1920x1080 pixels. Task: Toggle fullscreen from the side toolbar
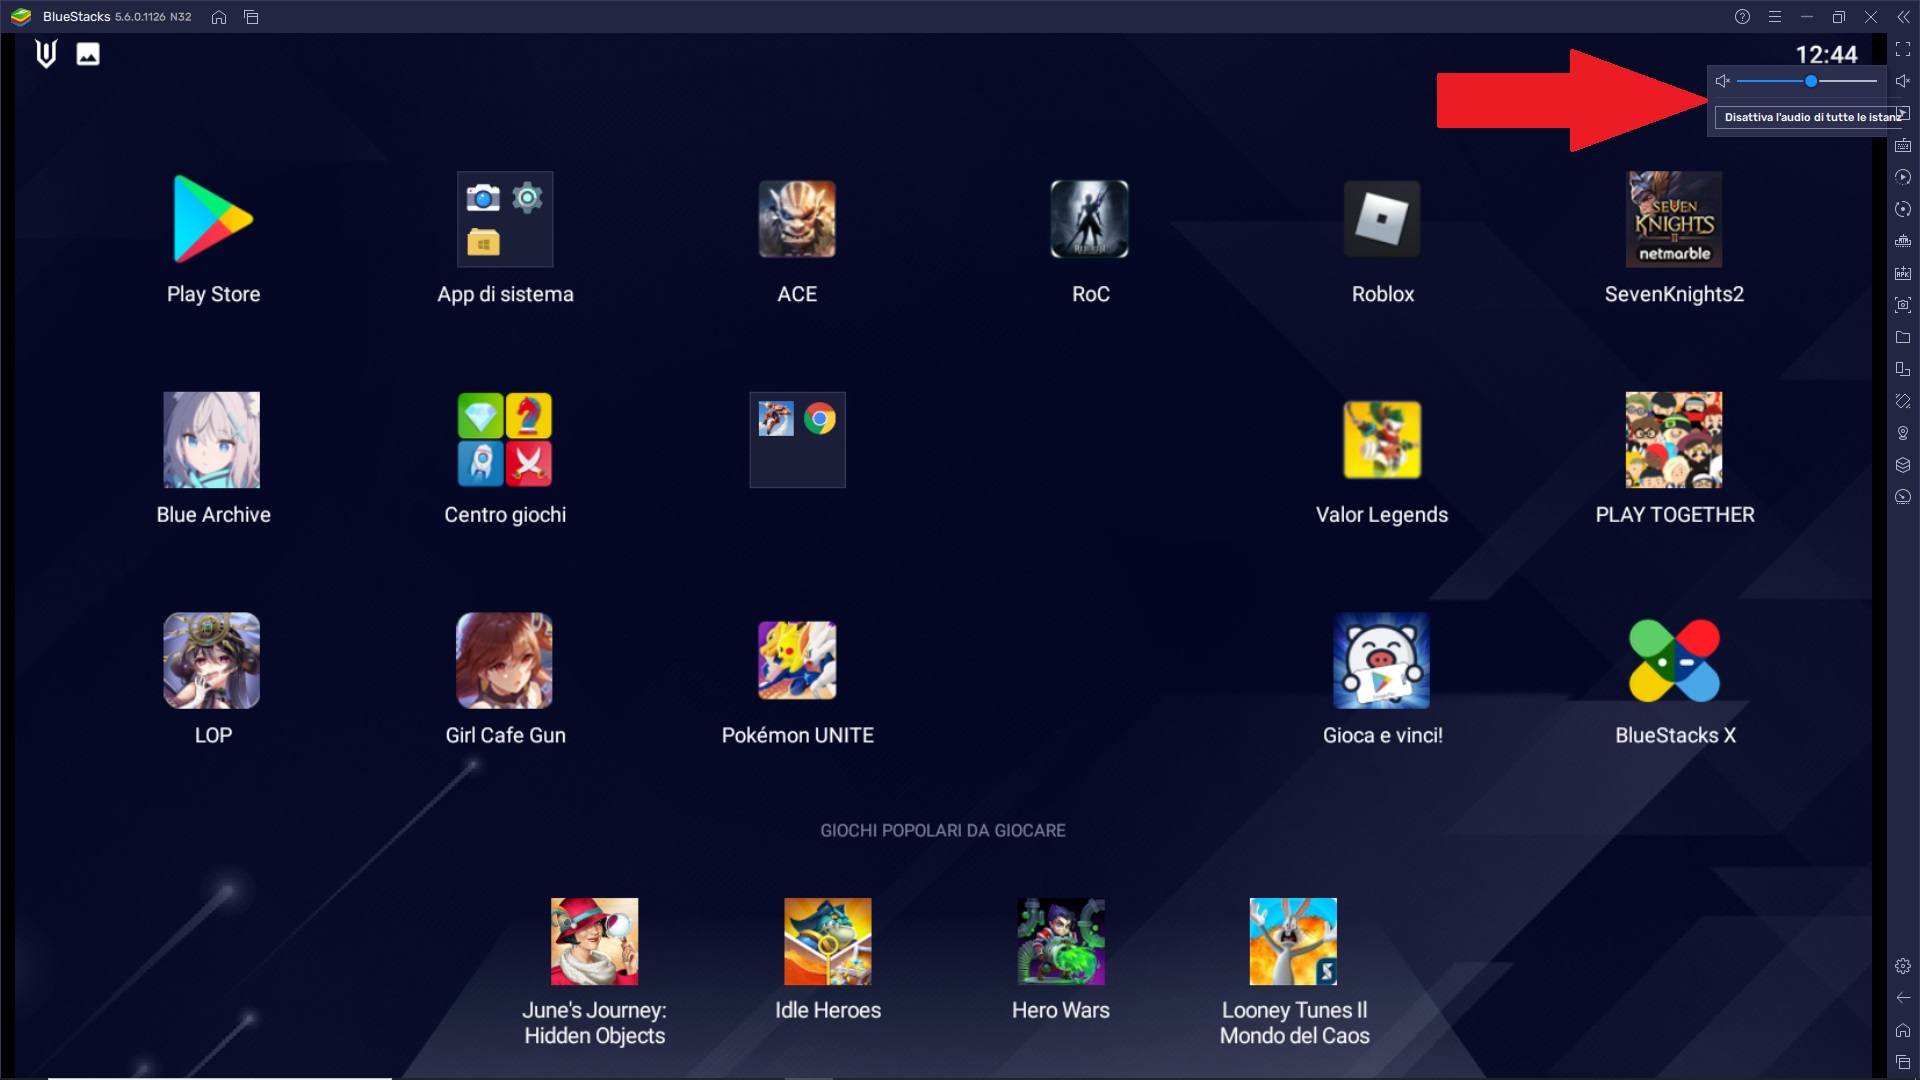(x=1903, y=49)
